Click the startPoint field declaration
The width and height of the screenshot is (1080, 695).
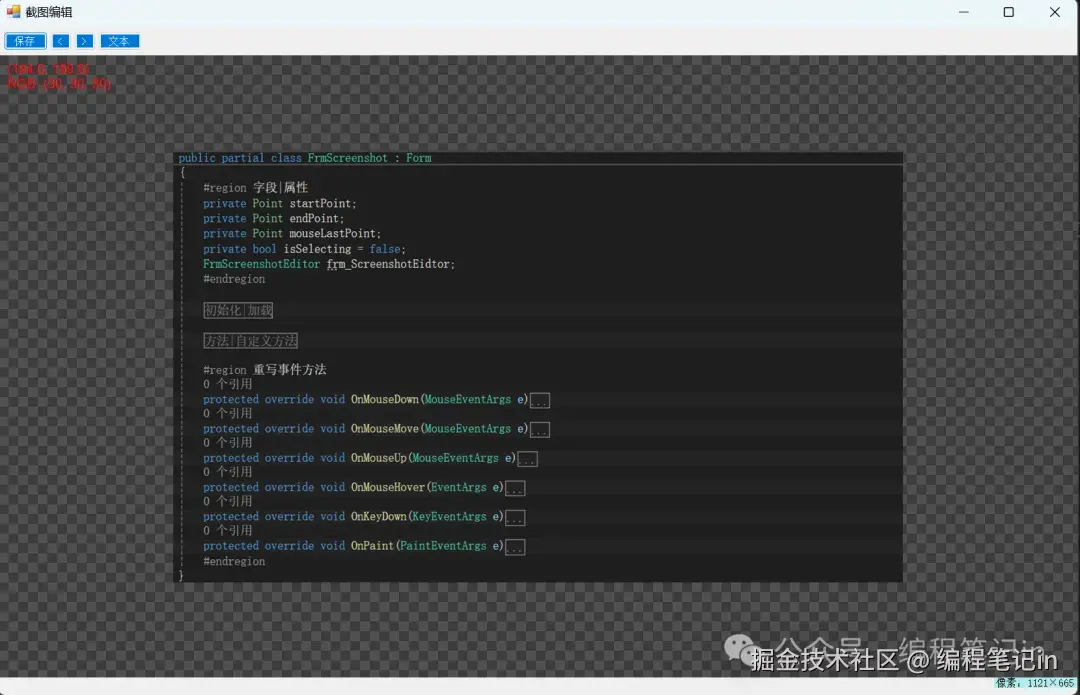click(280, 203)
